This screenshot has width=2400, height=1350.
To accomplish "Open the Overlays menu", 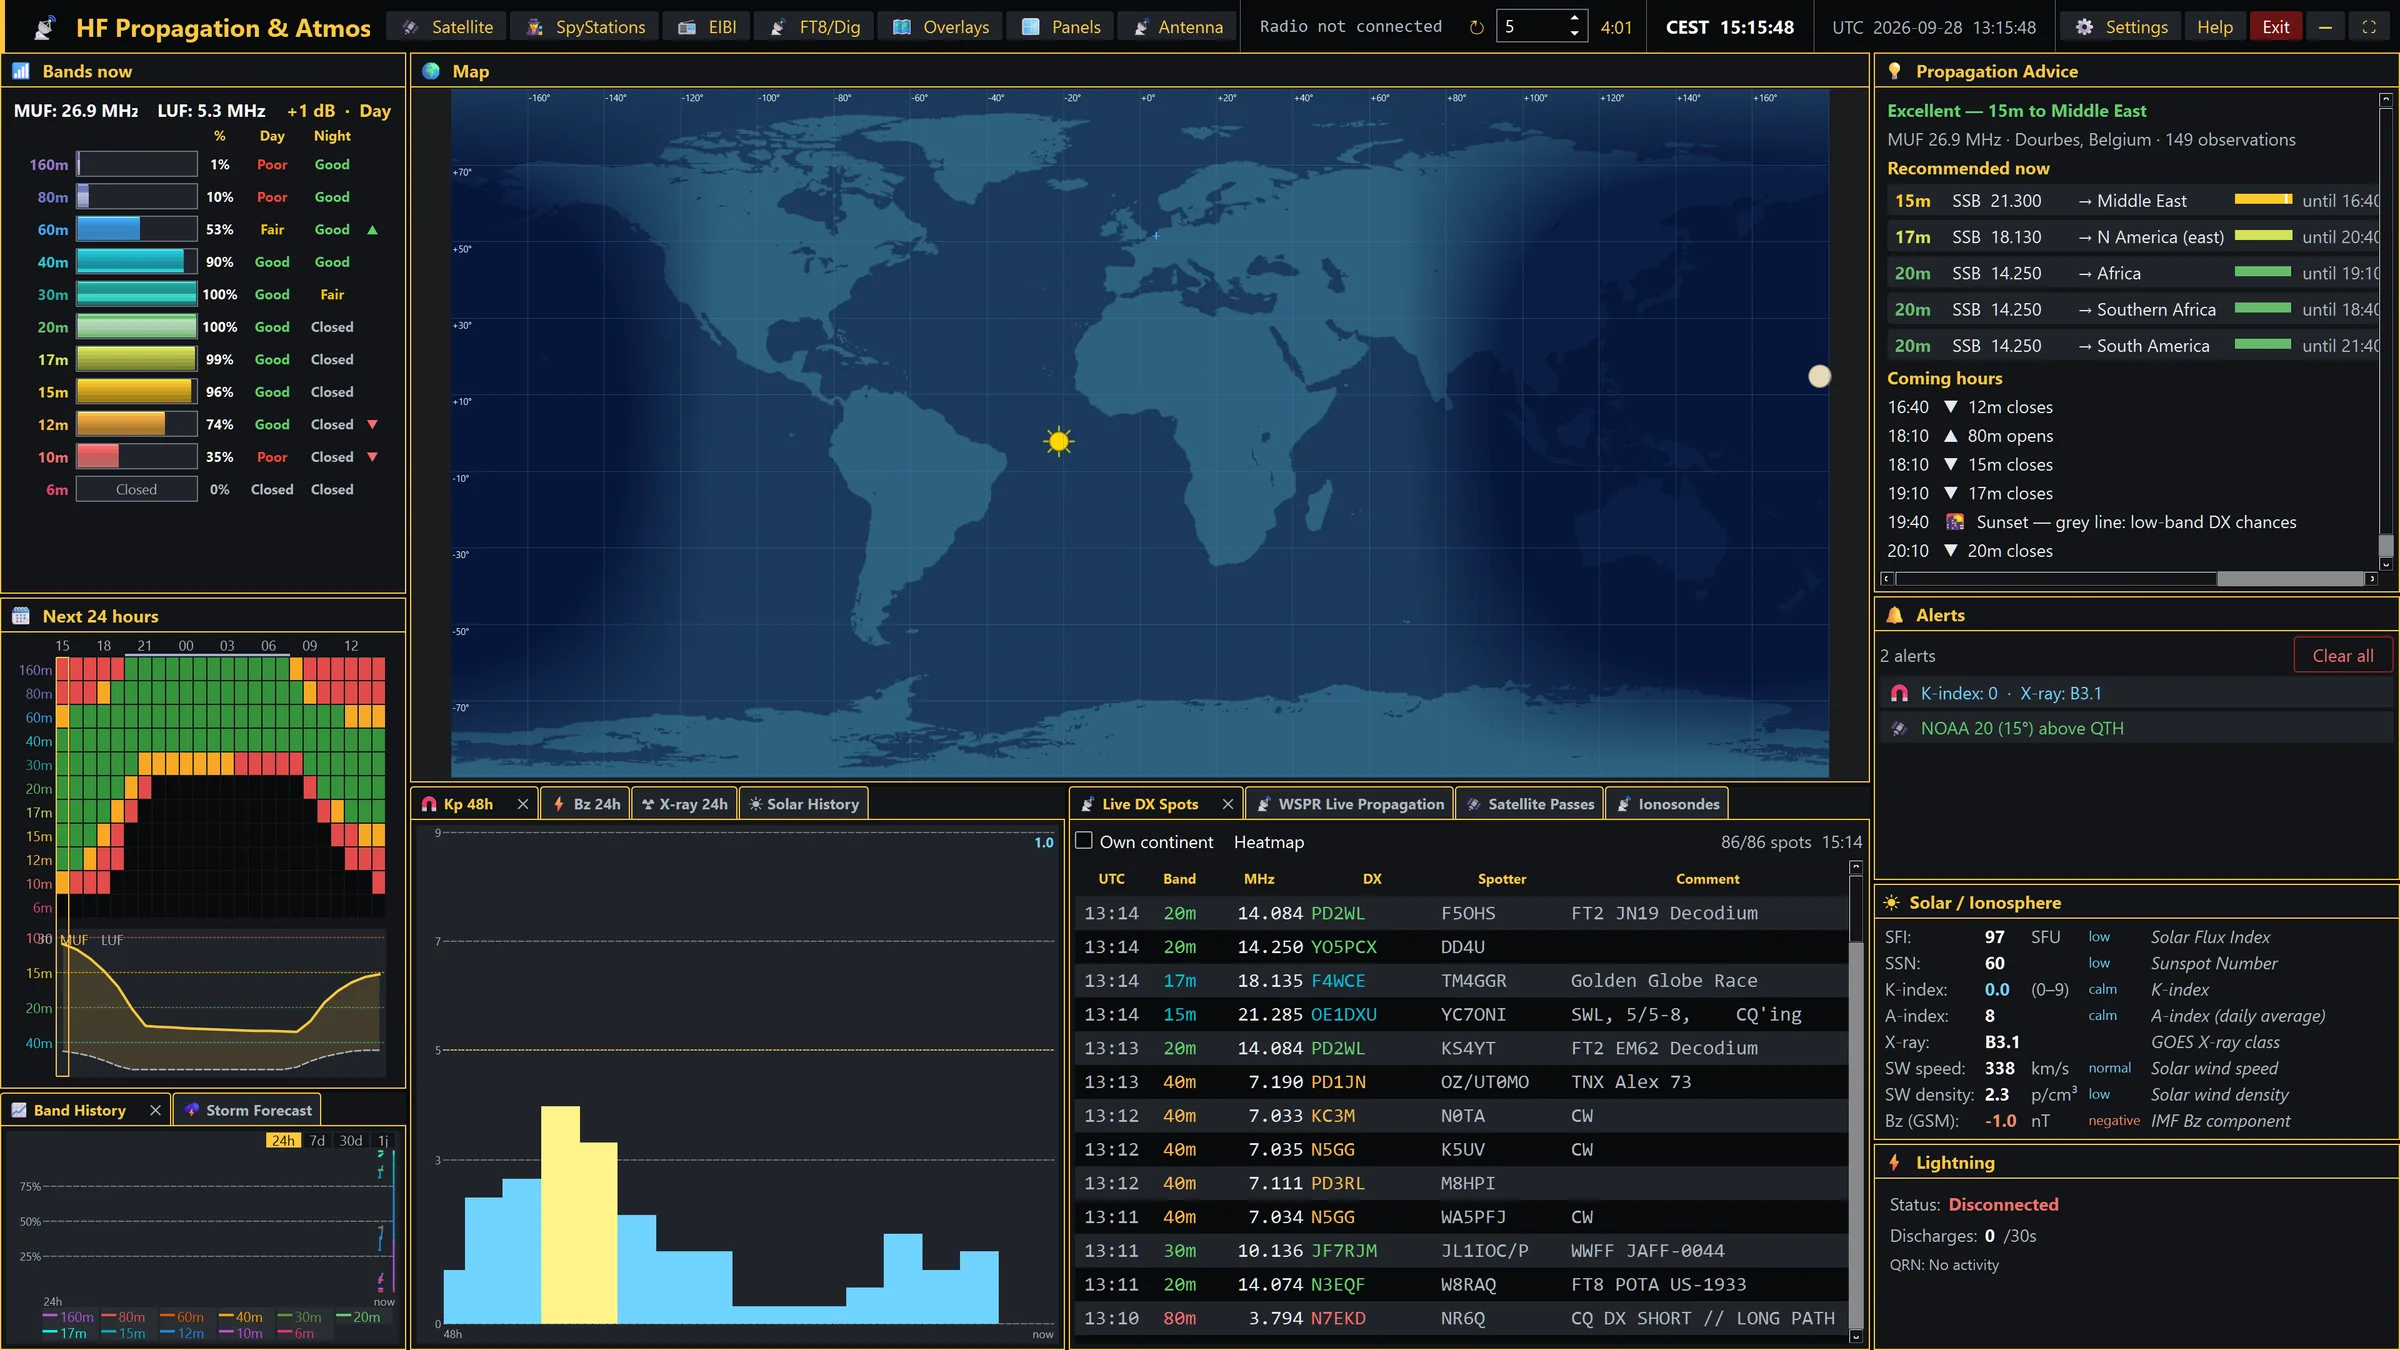I will pos(941,27).
